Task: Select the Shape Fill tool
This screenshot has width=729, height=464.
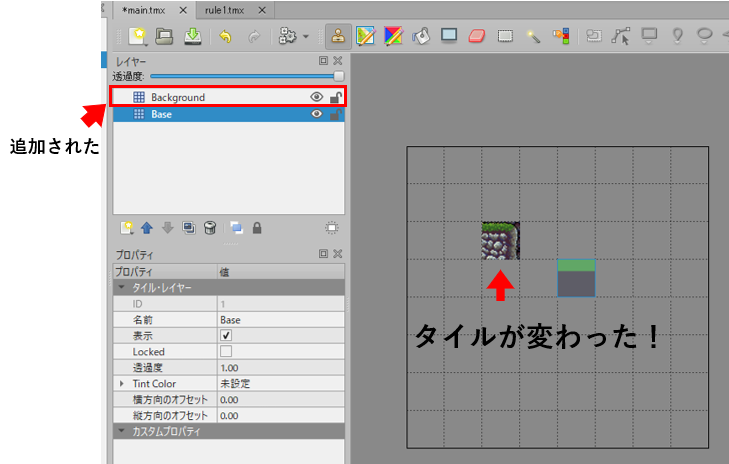Action: coord(449,35)
